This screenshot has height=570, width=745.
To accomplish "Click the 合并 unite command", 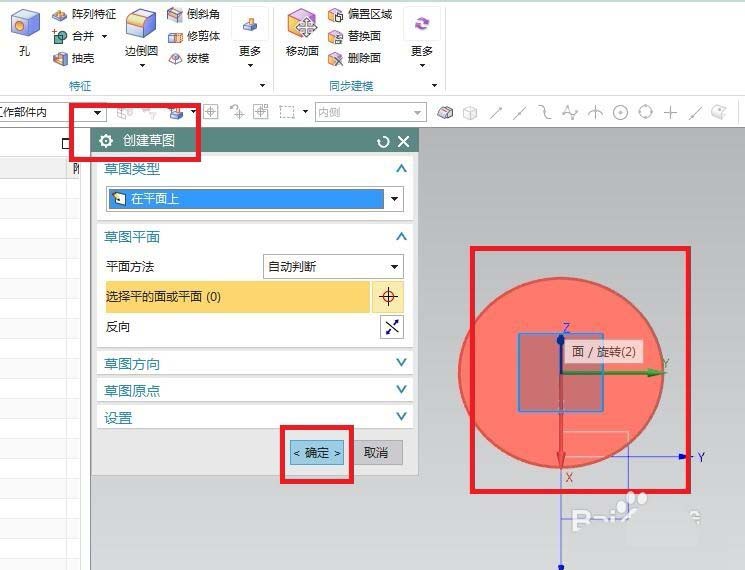I will click(74, 36).
